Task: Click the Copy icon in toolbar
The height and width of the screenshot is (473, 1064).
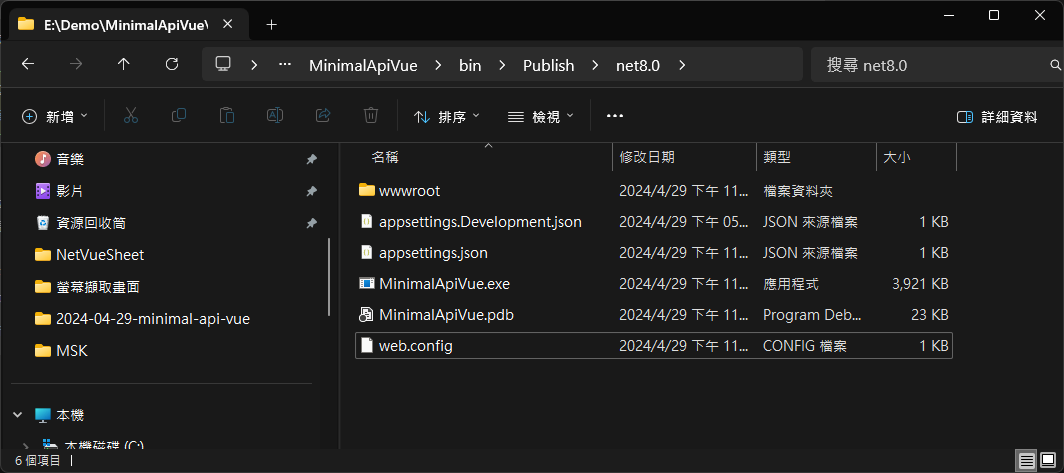Action: tap(179, 116)
